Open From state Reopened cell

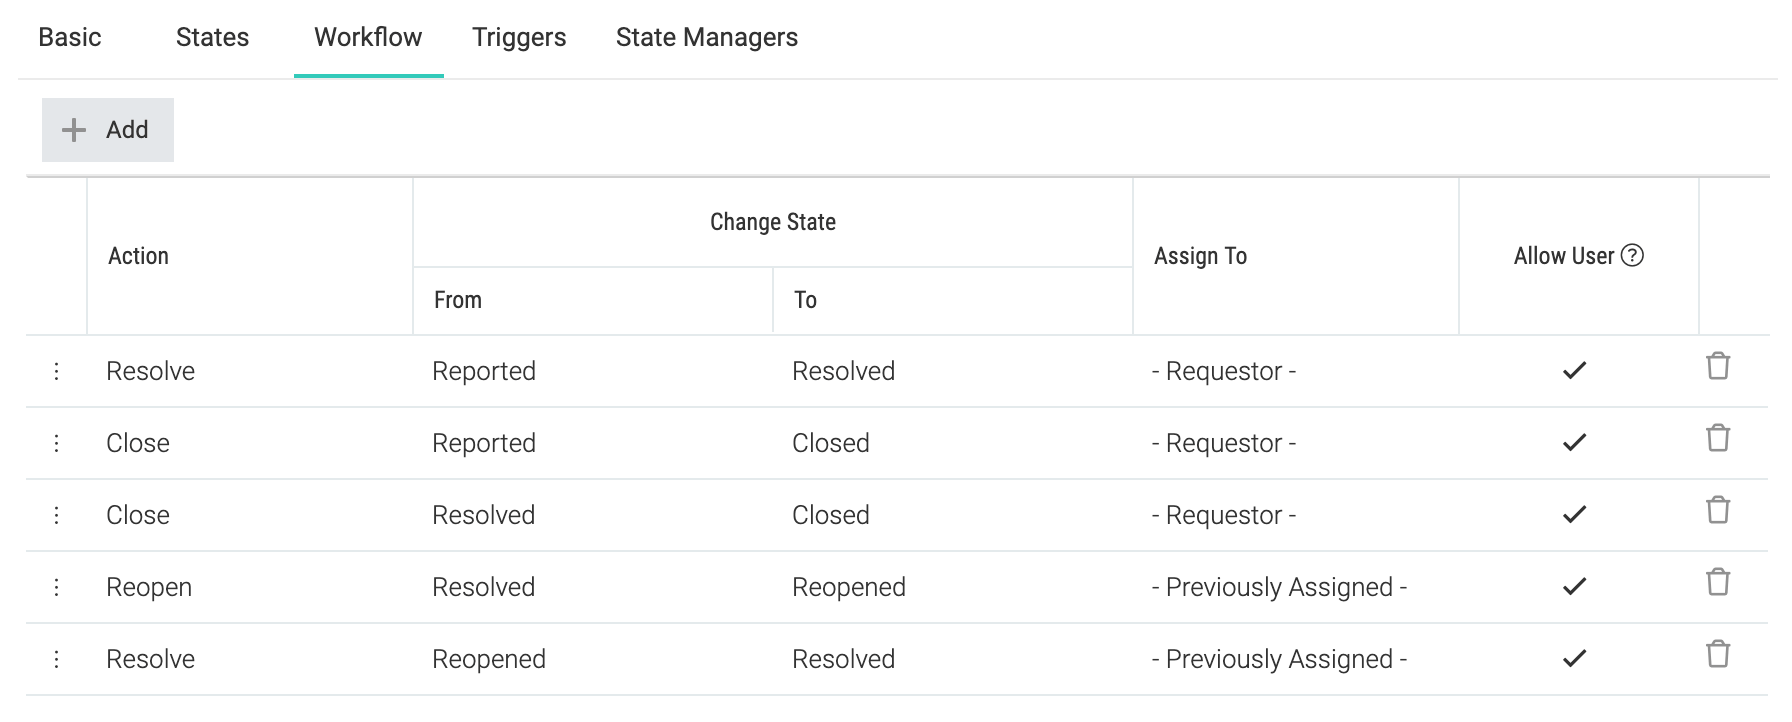[489, 659]
